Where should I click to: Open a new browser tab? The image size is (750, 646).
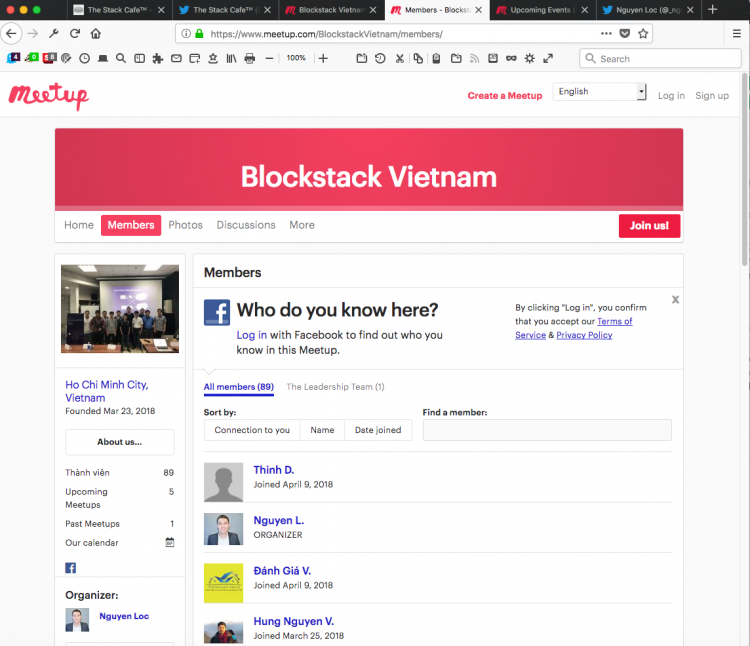pos(712,10)
